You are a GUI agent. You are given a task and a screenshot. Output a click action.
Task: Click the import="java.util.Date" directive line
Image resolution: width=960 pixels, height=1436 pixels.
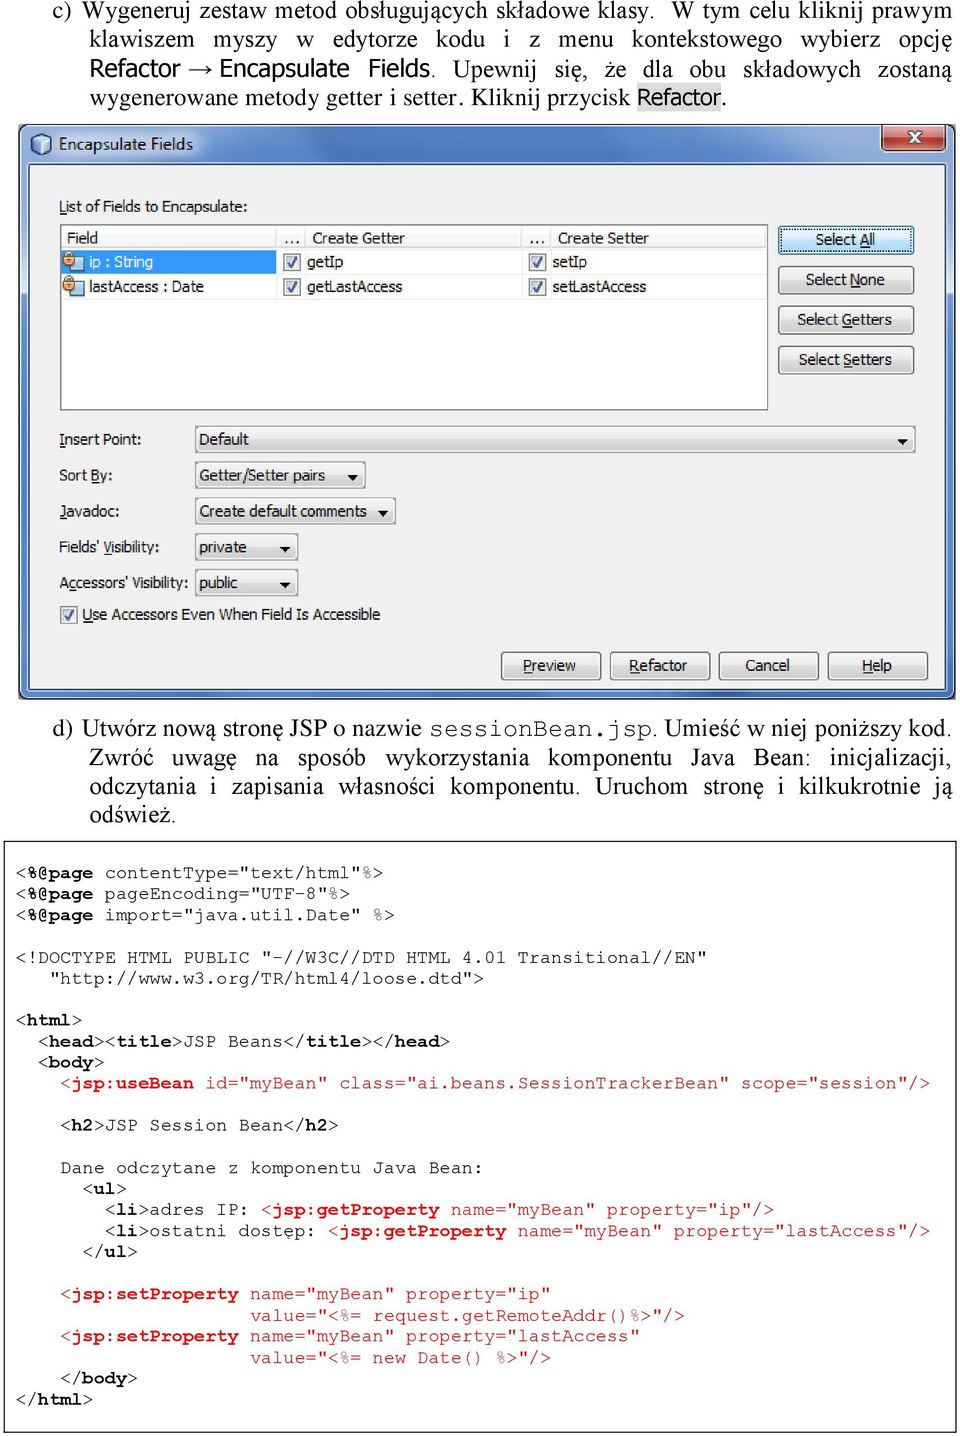[205, 915]
